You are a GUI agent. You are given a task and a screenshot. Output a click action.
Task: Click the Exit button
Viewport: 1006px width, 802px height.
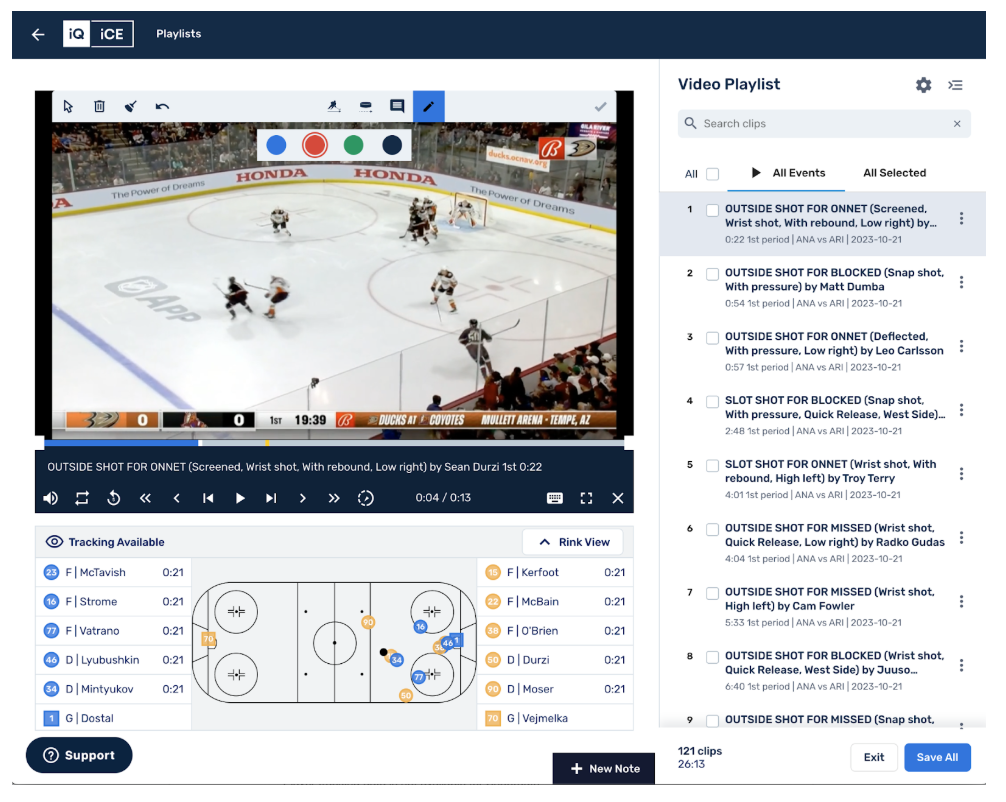click(873, 758)
